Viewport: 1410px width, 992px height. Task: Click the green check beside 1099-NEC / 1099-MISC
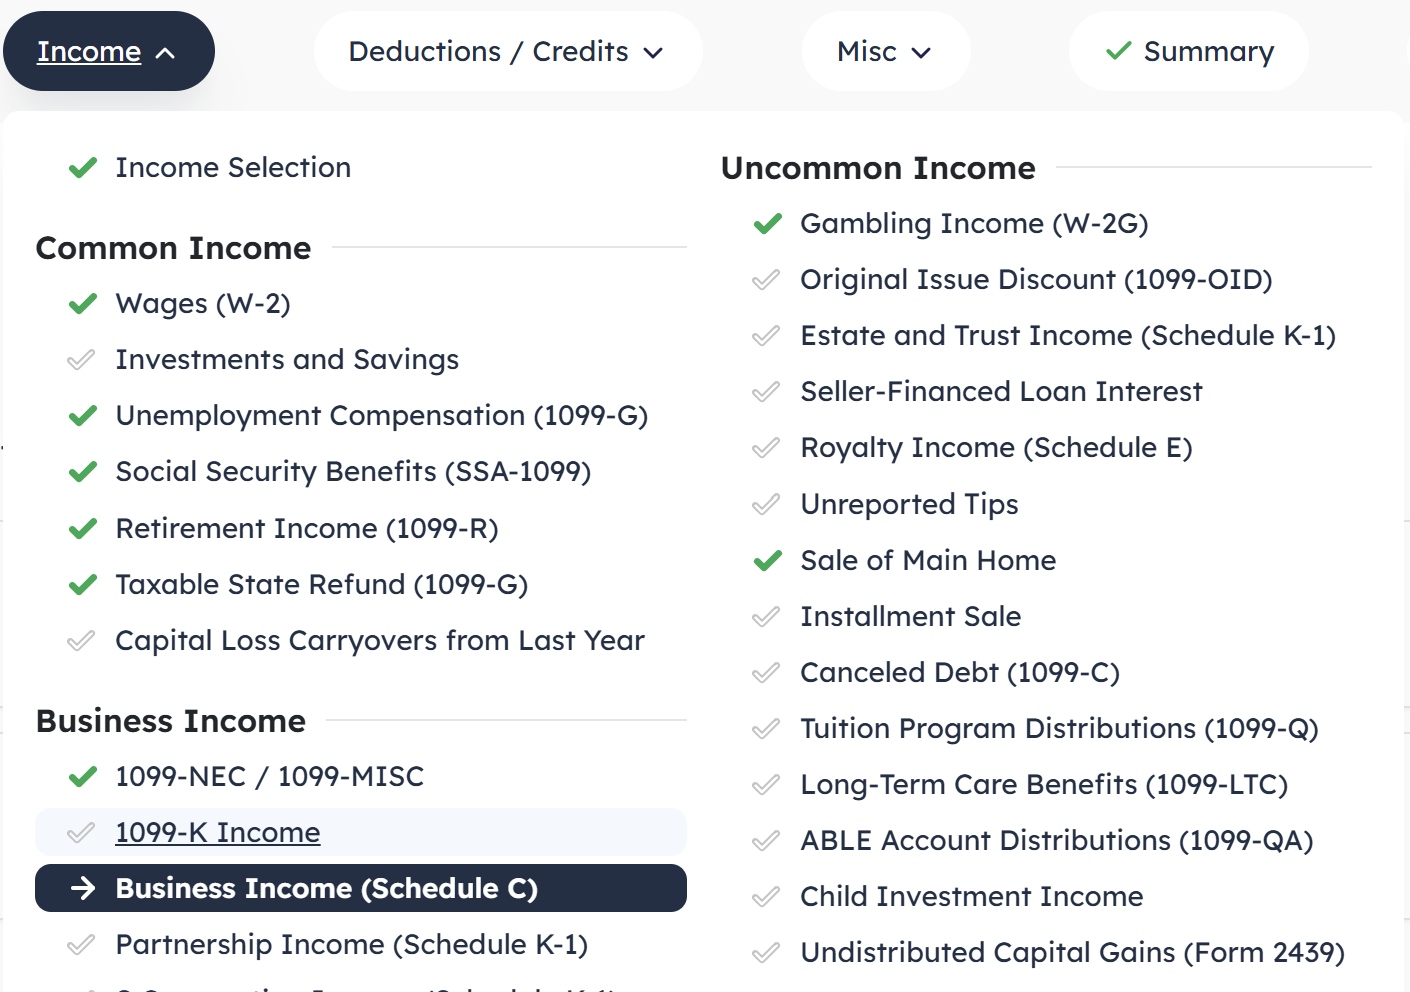(x=83, y=777)
